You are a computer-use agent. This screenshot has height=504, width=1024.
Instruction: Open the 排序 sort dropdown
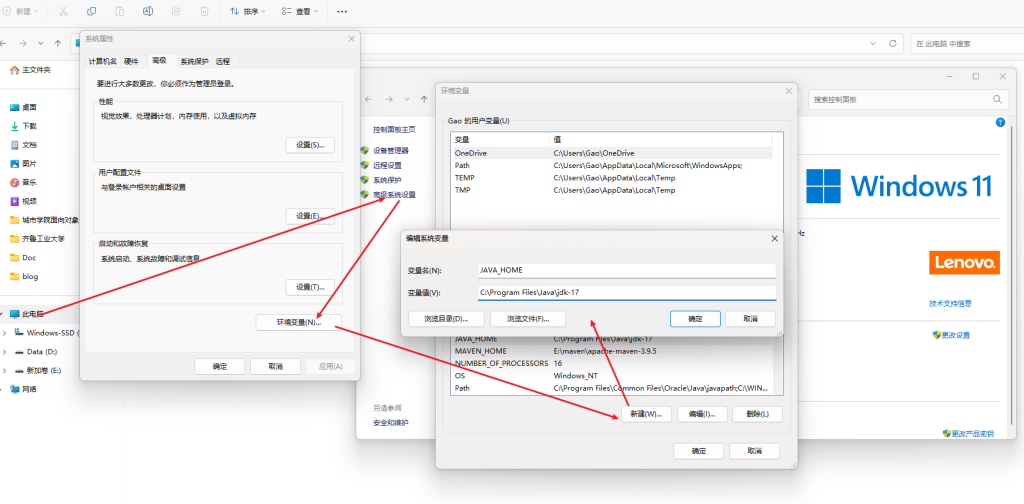pos(248,11)
